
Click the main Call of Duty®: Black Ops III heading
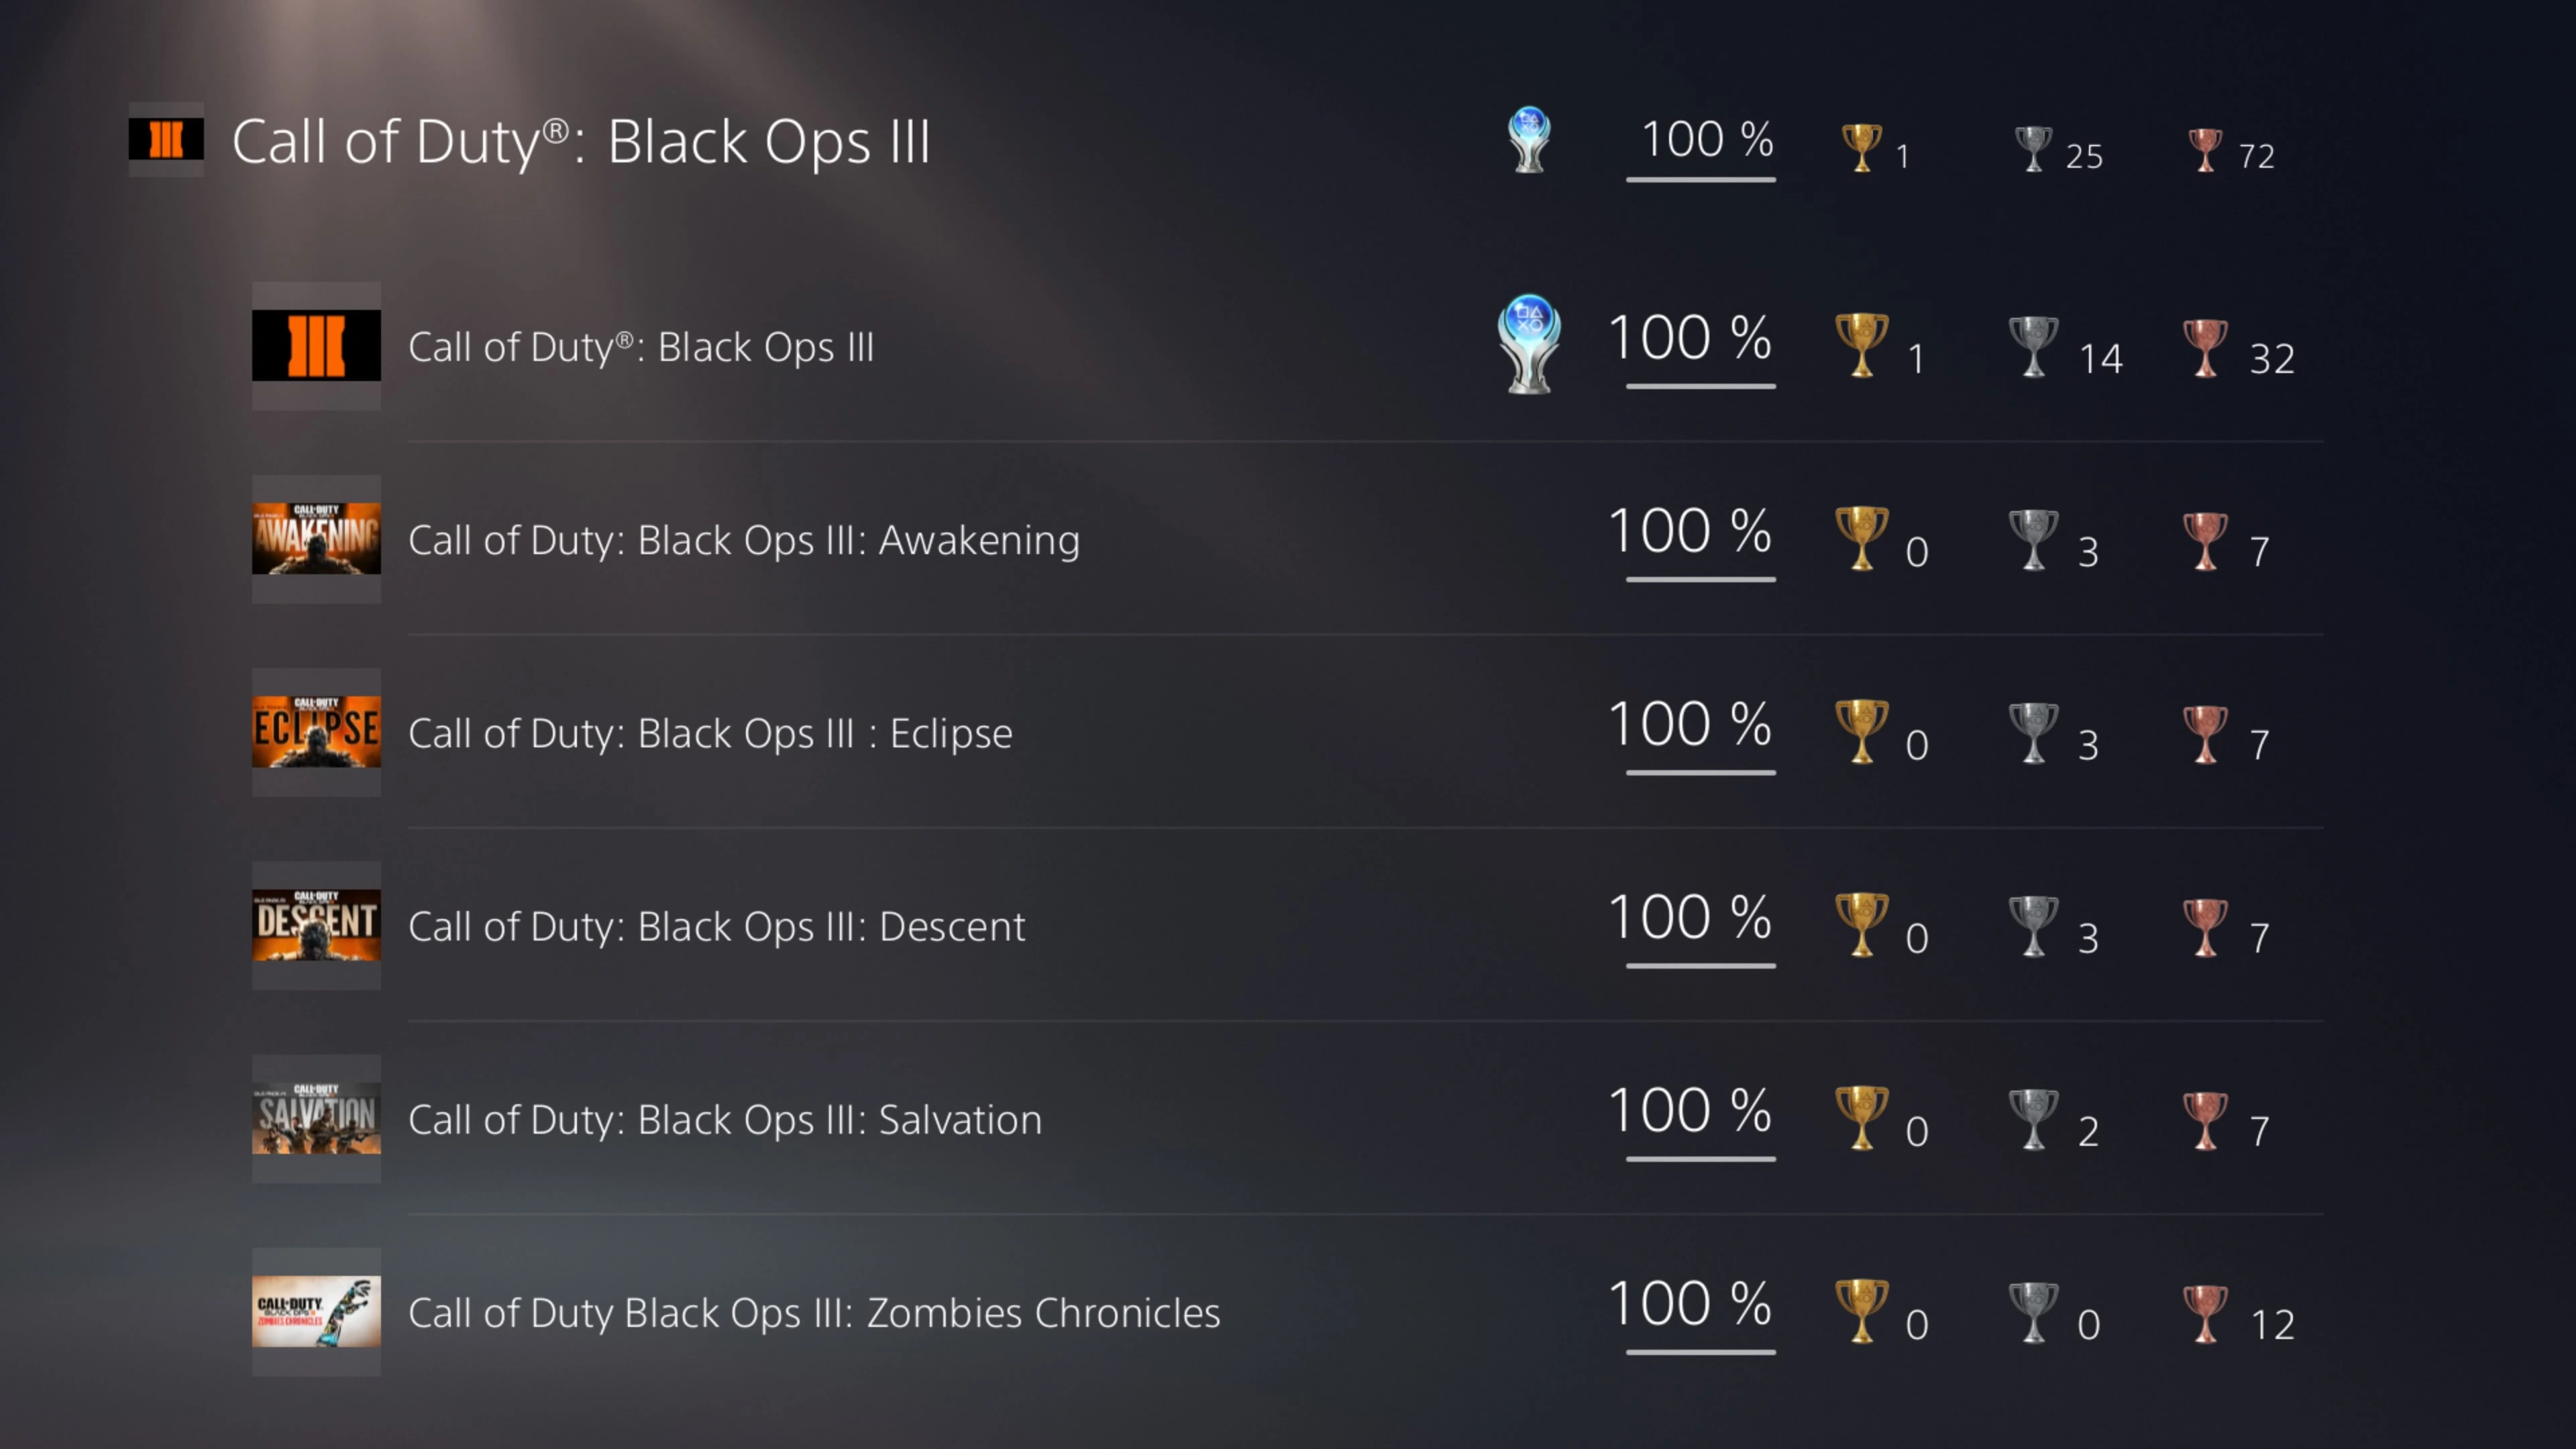(581, 141)
